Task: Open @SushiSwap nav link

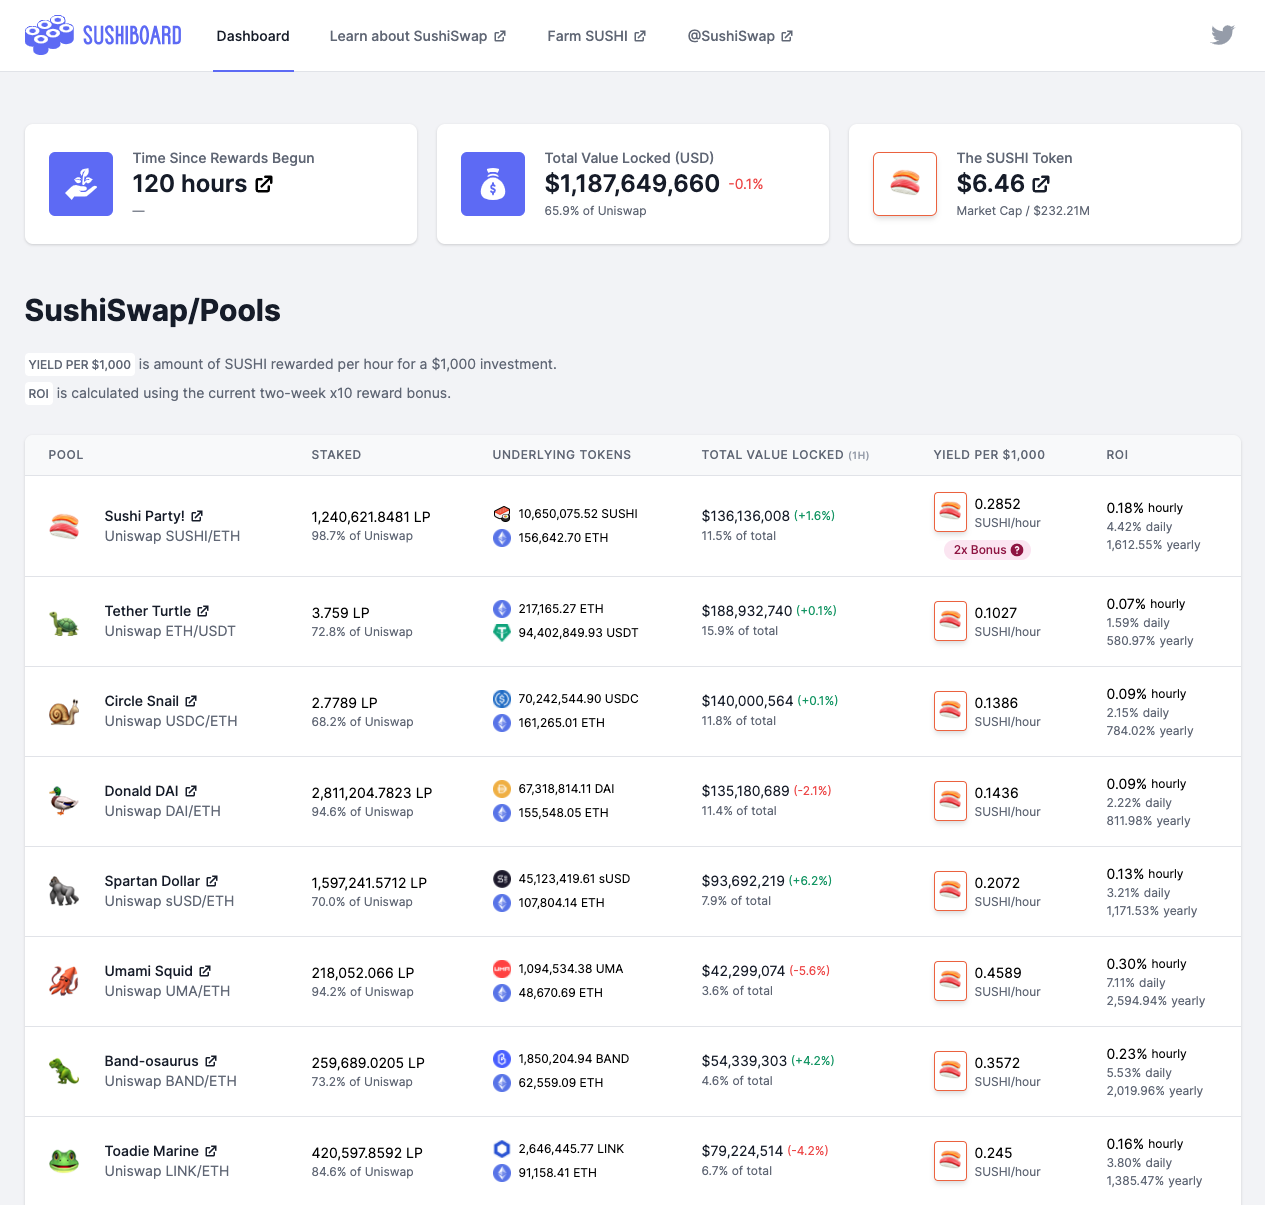Action: pyautogui.click(x=740, y=36)
